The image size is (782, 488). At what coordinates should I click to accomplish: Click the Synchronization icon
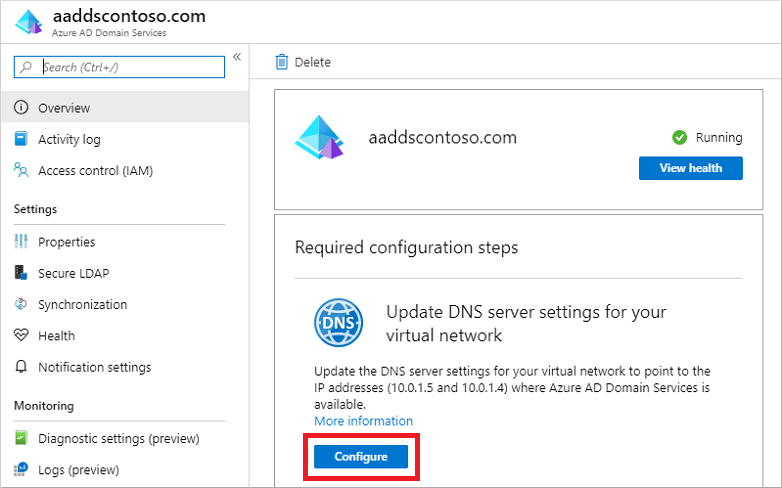pos(21,304)
